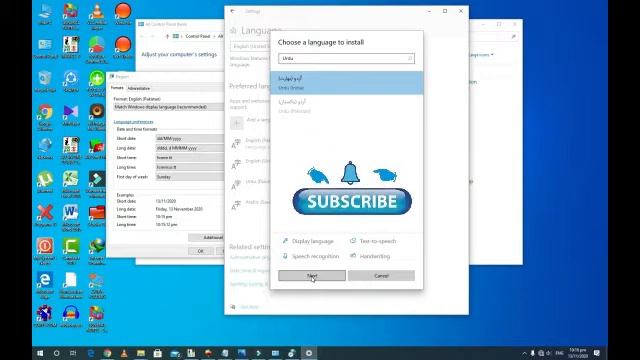Click the Control Panel breadcrumb in address bar
This screenshot has height=360, width=640.
coord(198,36)
